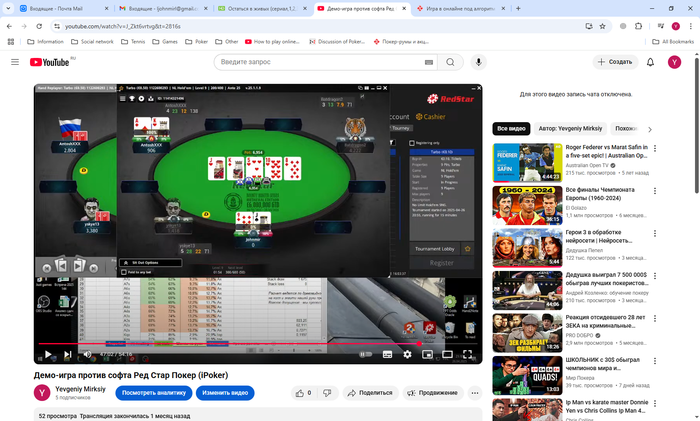
Task: Click Посмотреть аналитику button
Action: pyautogui.click(x=154, y=393)
